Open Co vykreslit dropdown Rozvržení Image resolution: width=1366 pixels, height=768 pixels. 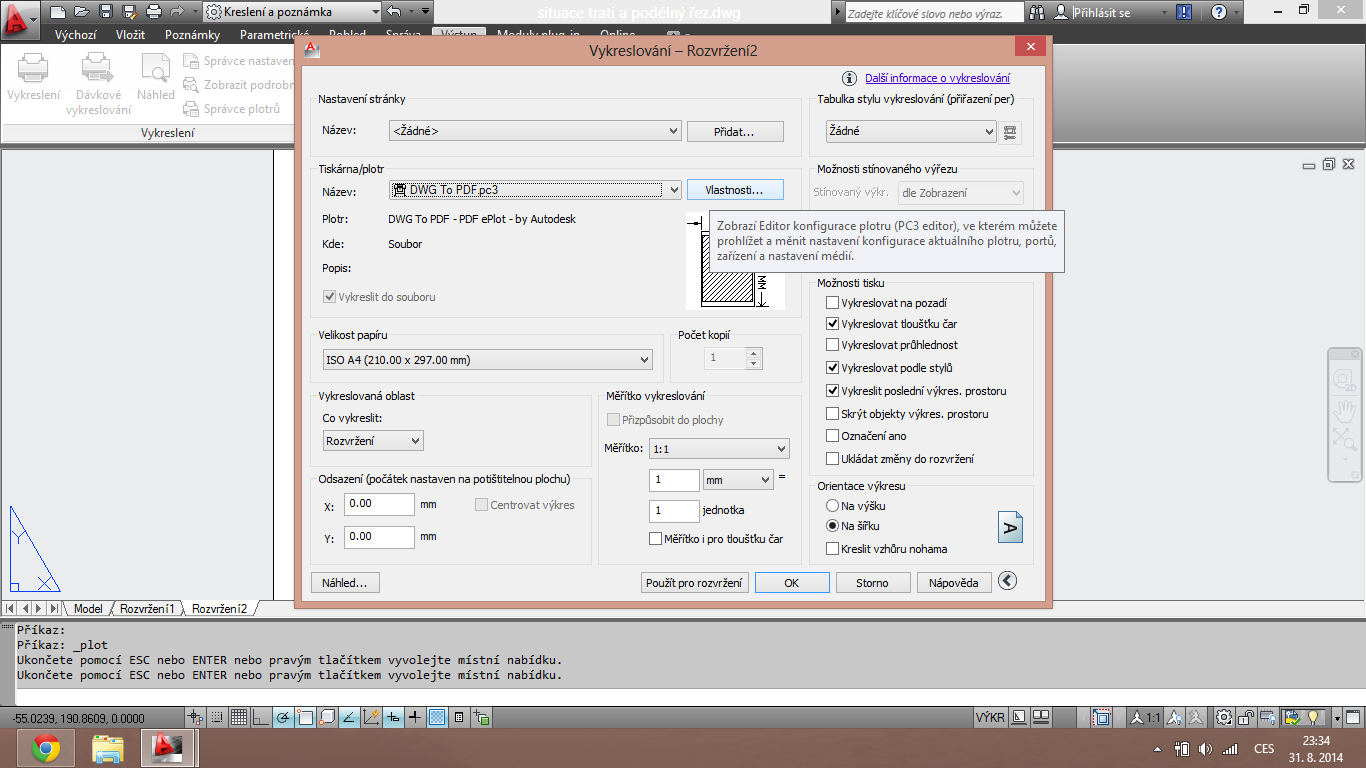tap(373, 440)
